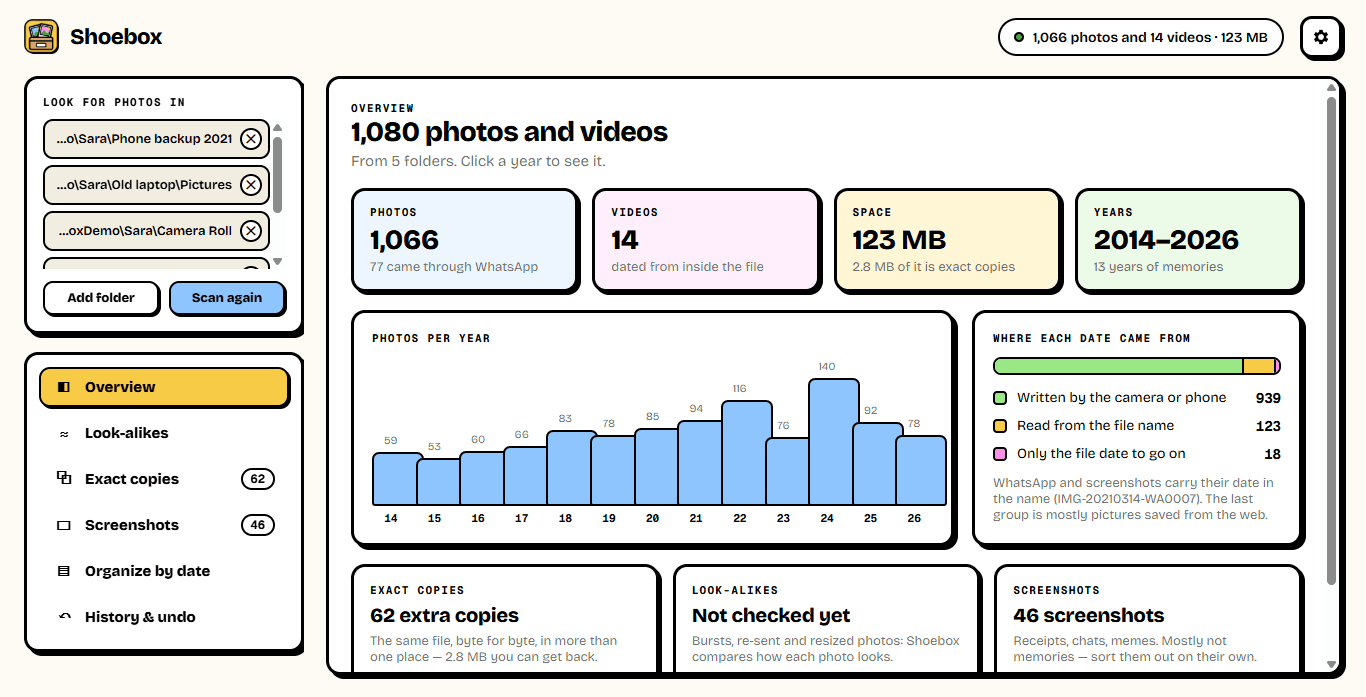Click the green status dot in header

coord(1019,37)
